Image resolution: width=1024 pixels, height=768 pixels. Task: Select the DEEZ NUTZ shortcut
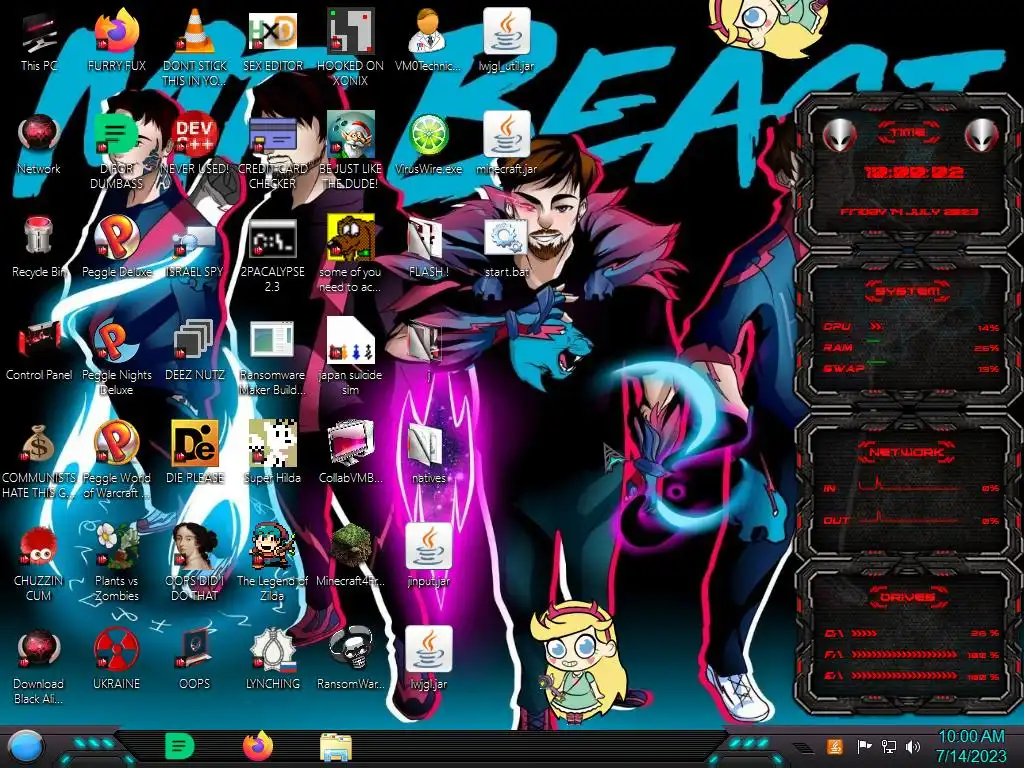(195, 351)
